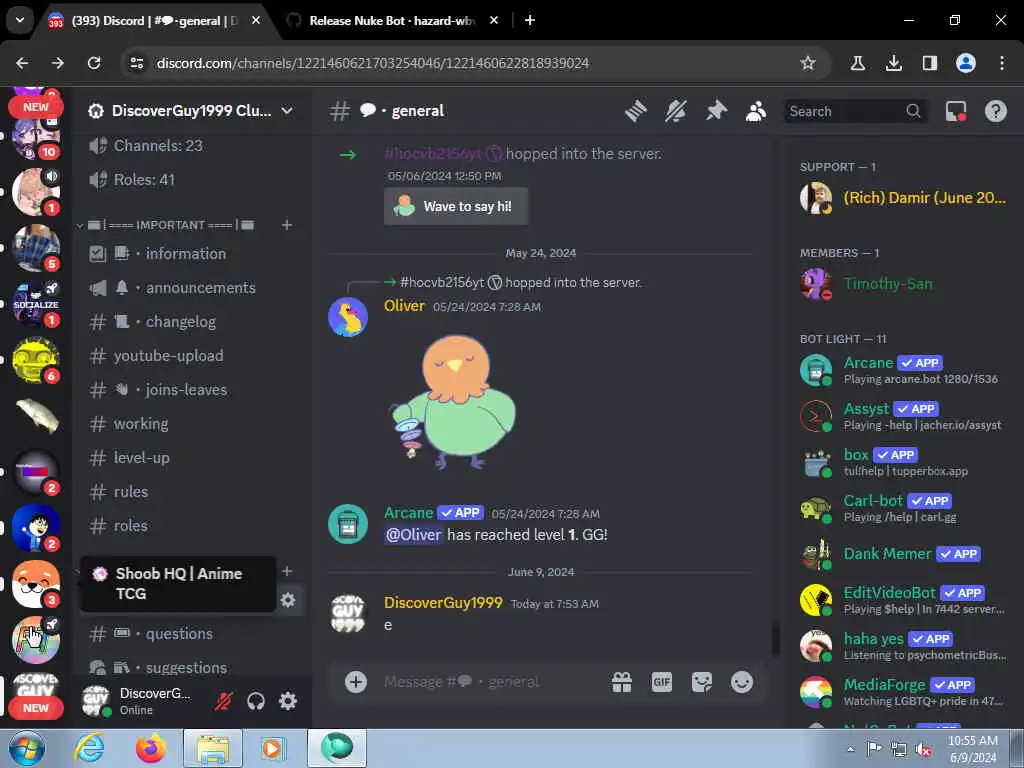Open the Discord inbox icon

click(x=956, y=111)
